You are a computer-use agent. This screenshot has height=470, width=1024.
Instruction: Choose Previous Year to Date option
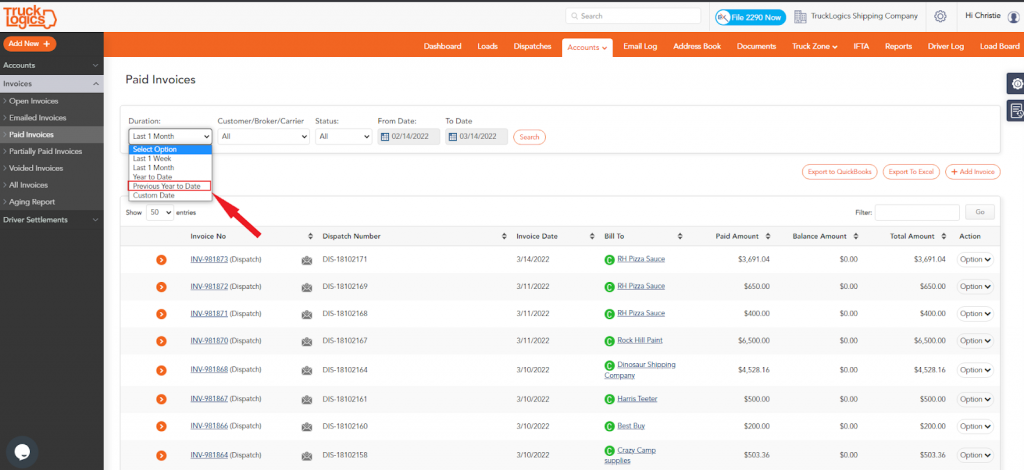pyautogui.click(x=170, y=186)
